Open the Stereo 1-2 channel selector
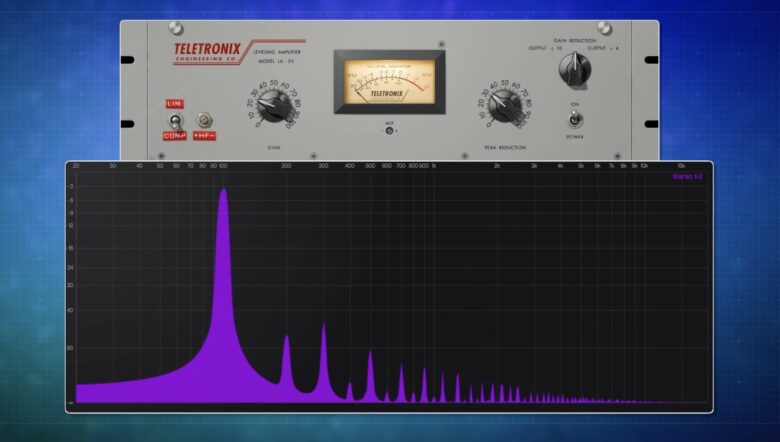This screenshot has height=442, width=780. click(689, 176)
